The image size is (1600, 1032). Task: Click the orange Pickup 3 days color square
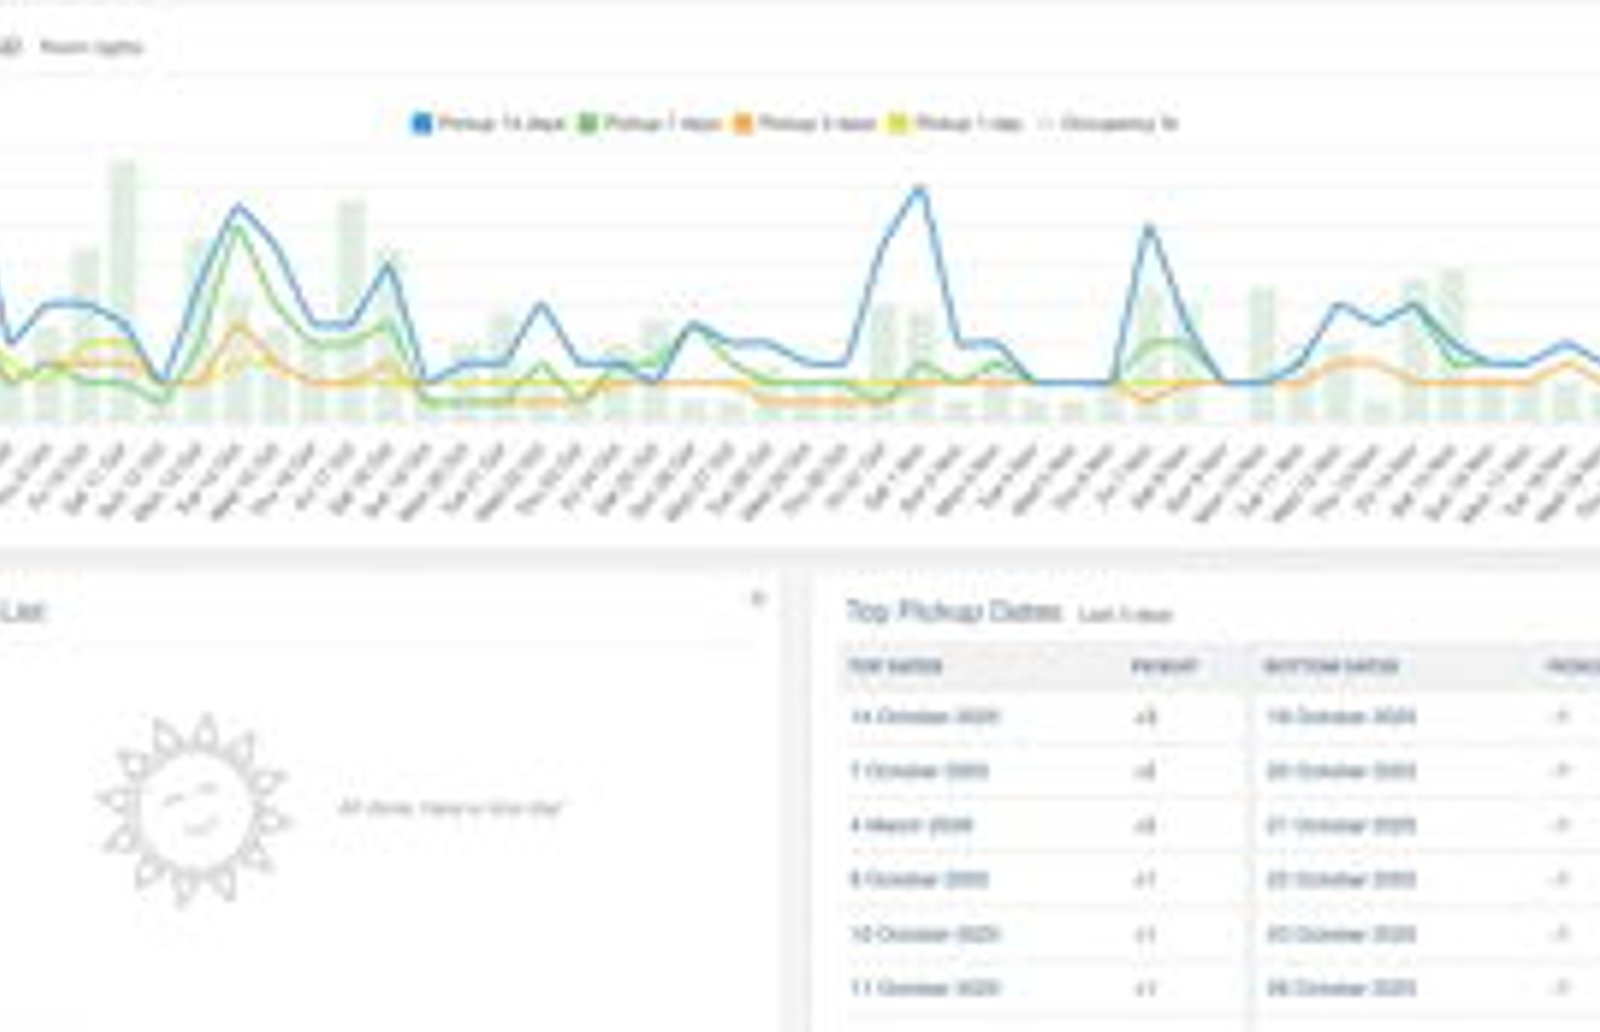click(743, 124)
